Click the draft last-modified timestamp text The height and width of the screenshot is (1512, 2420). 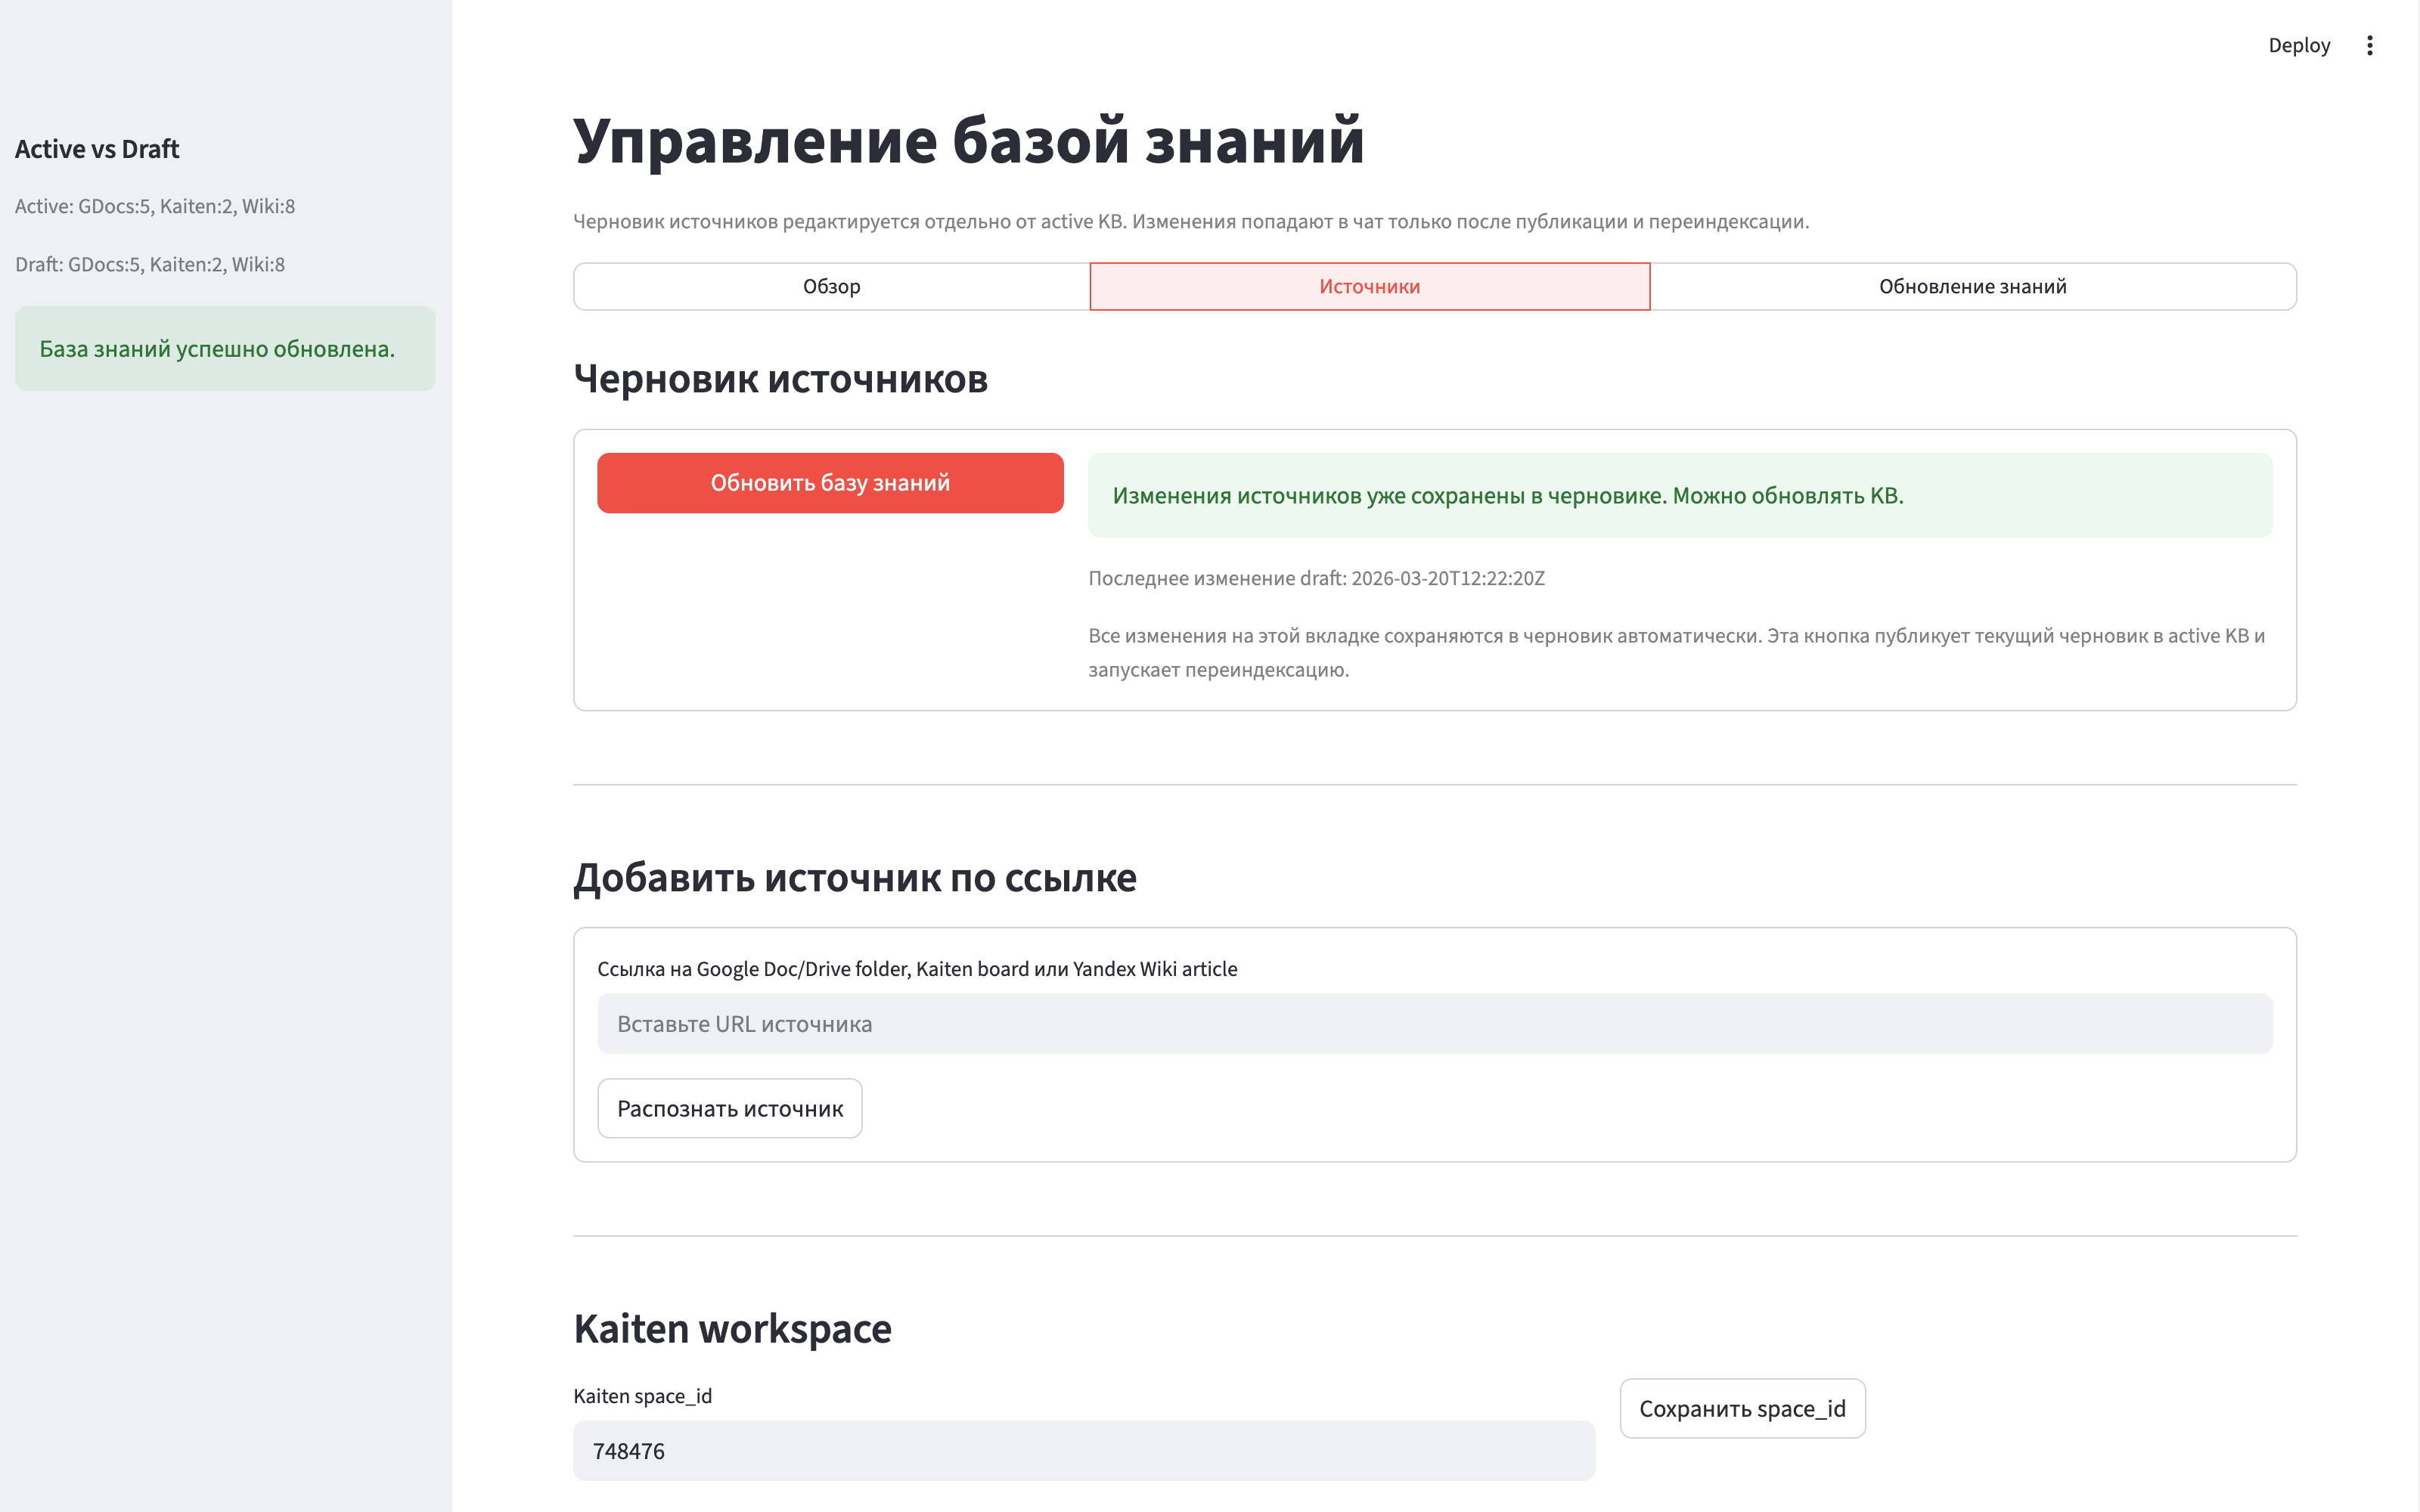(1316, 578)
